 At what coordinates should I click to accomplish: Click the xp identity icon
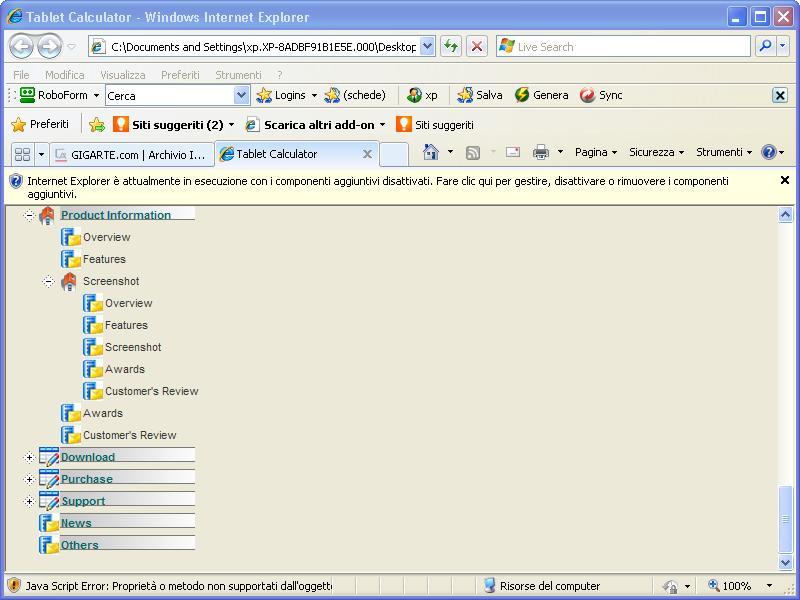[x=414, y=95]
